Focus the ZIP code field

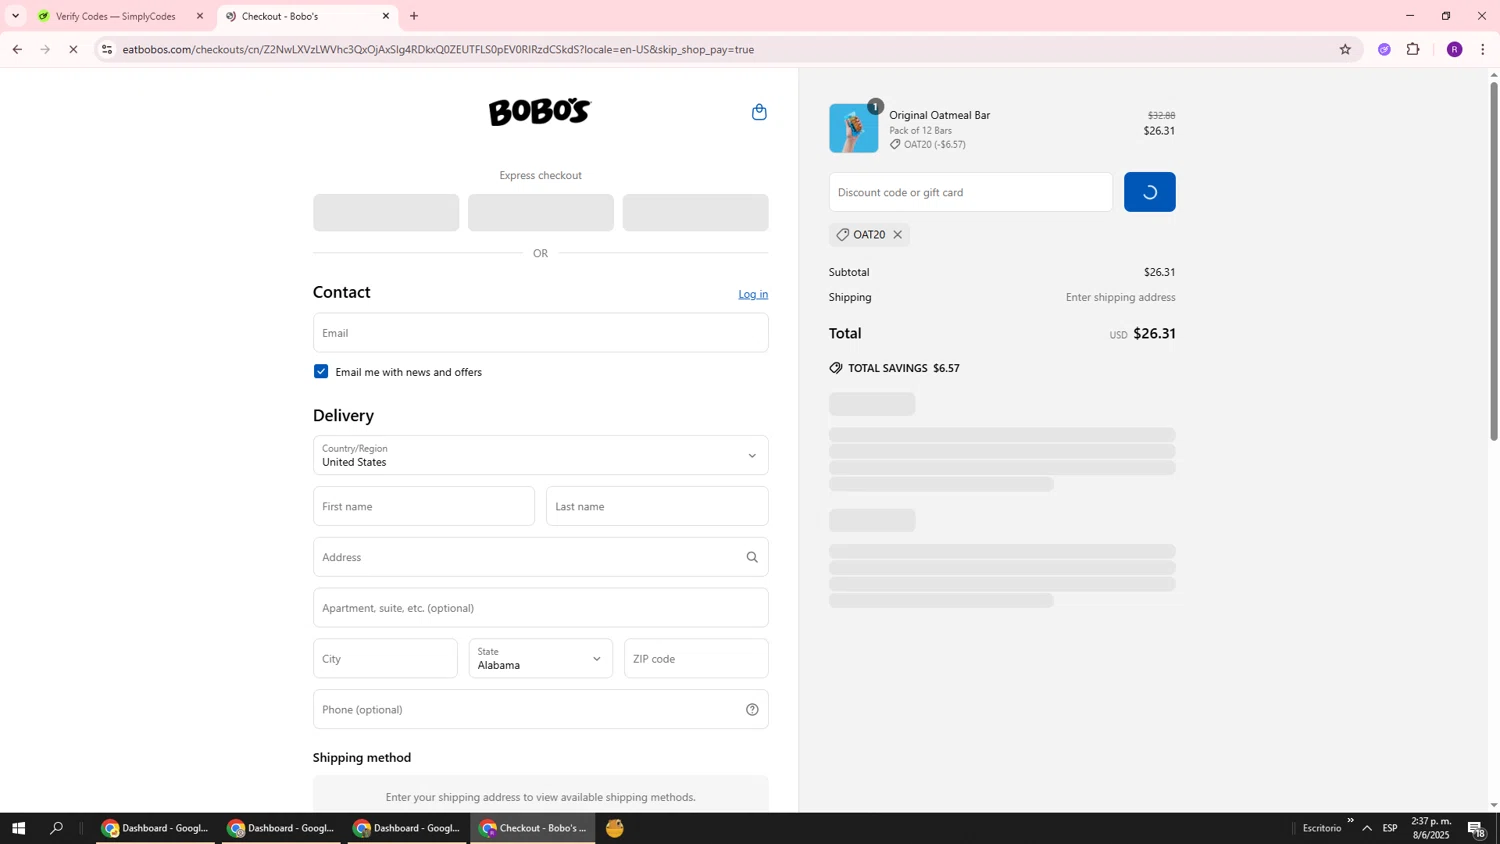pos(696,658)
